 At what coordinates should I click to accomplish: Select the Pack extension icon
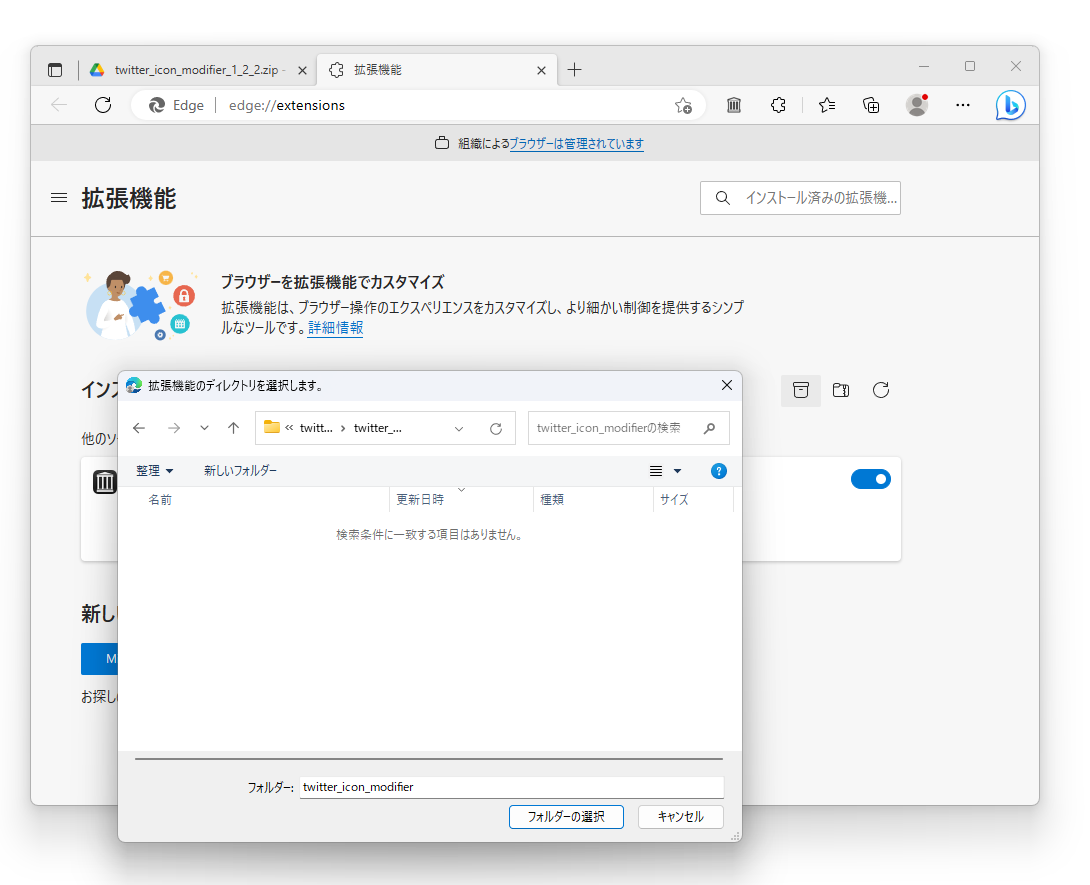click(840, 390)
